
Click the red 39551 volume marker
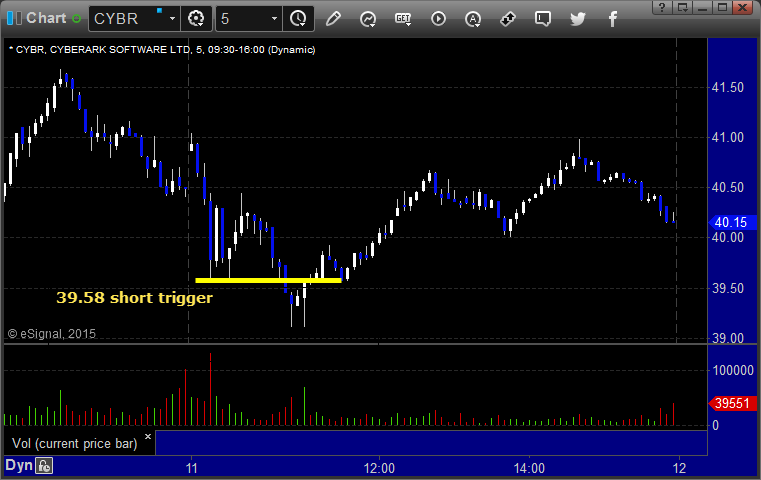point(732,403)
